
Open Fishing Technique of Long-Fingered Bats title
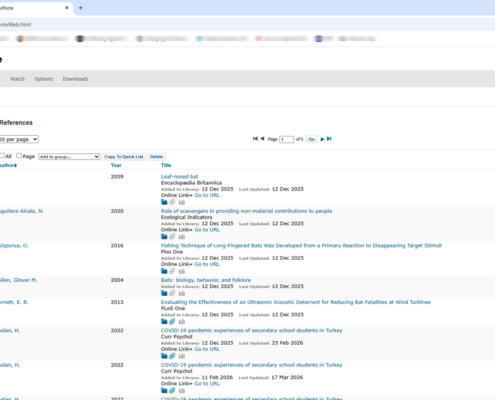[x=301, y=246]
